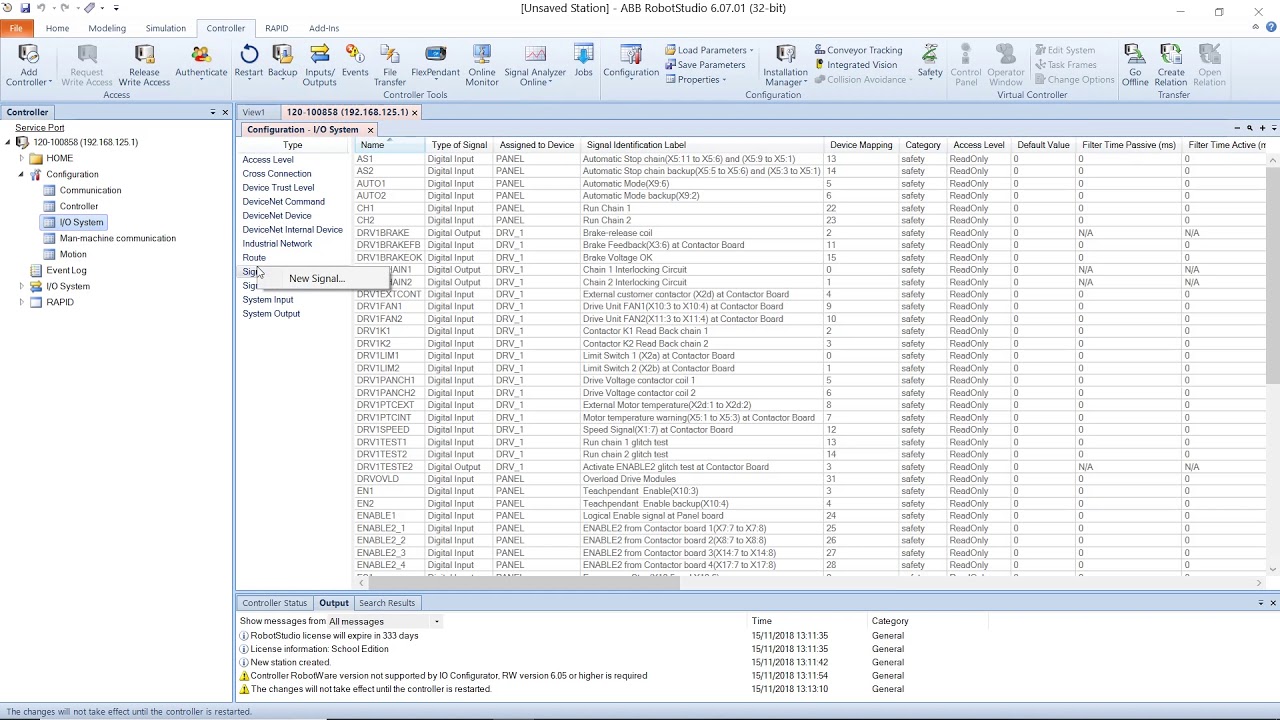Screen dimensions: 1280x720
Task: Close the 120-100858 controller tab
Action: click(414, 113)
